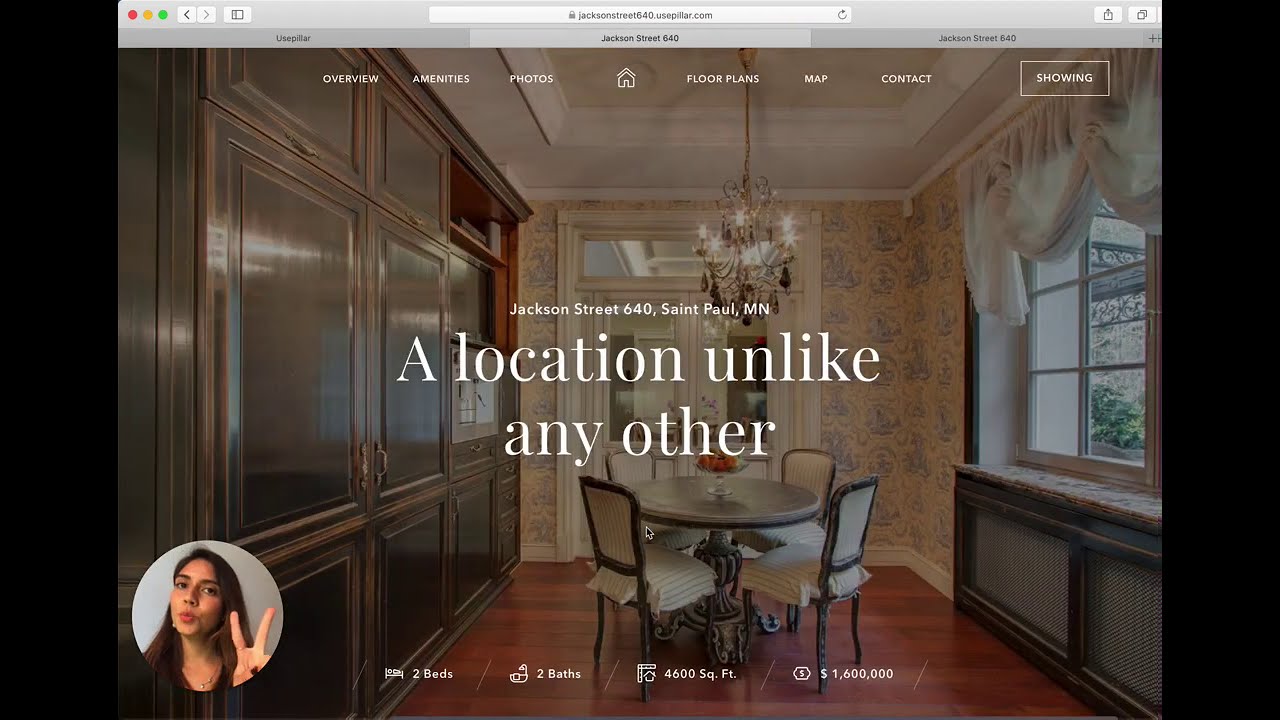Navigate to Floor Plans

[723, 79]
